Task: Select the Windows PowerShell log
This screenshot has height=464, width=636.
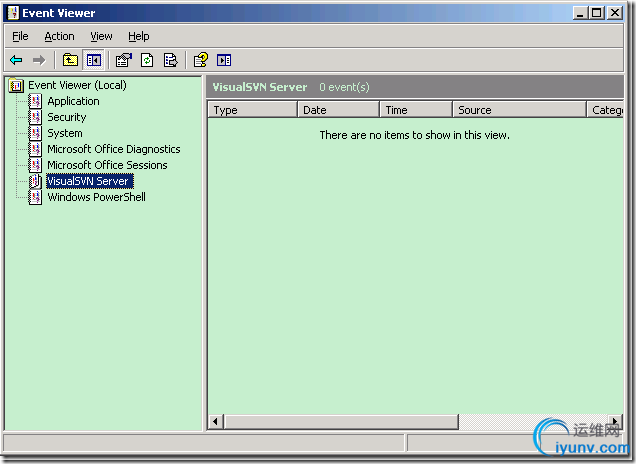Action: [x=97, y=197]
